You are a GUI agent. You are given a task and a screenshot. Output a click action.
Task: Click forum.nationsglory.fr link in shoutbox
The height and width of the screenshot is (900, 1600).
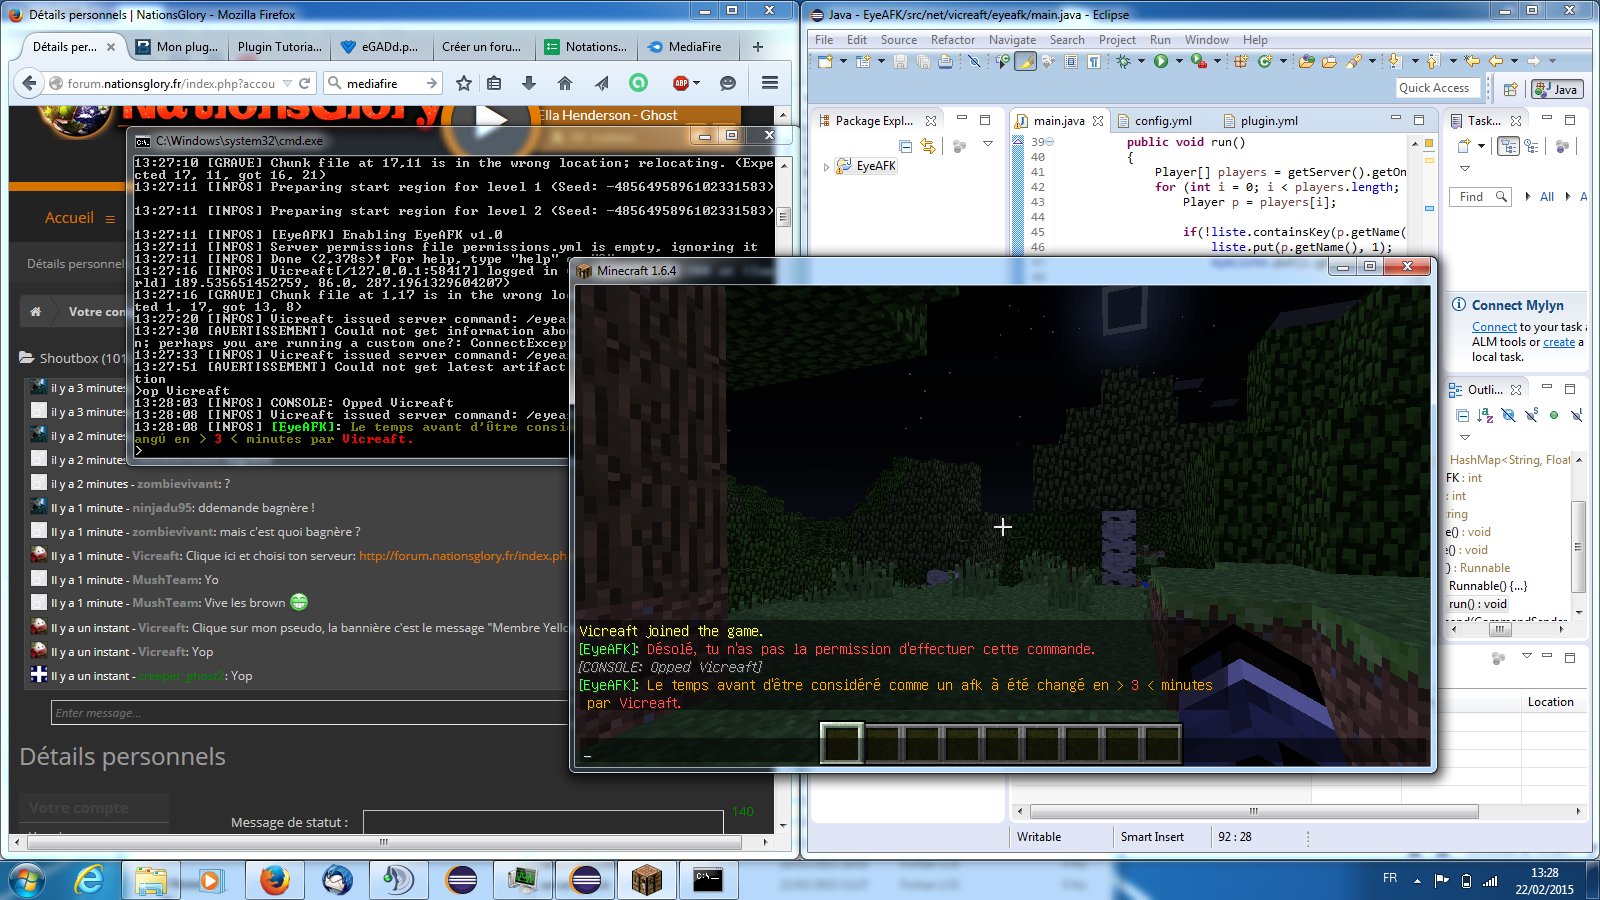pos(462,556)
